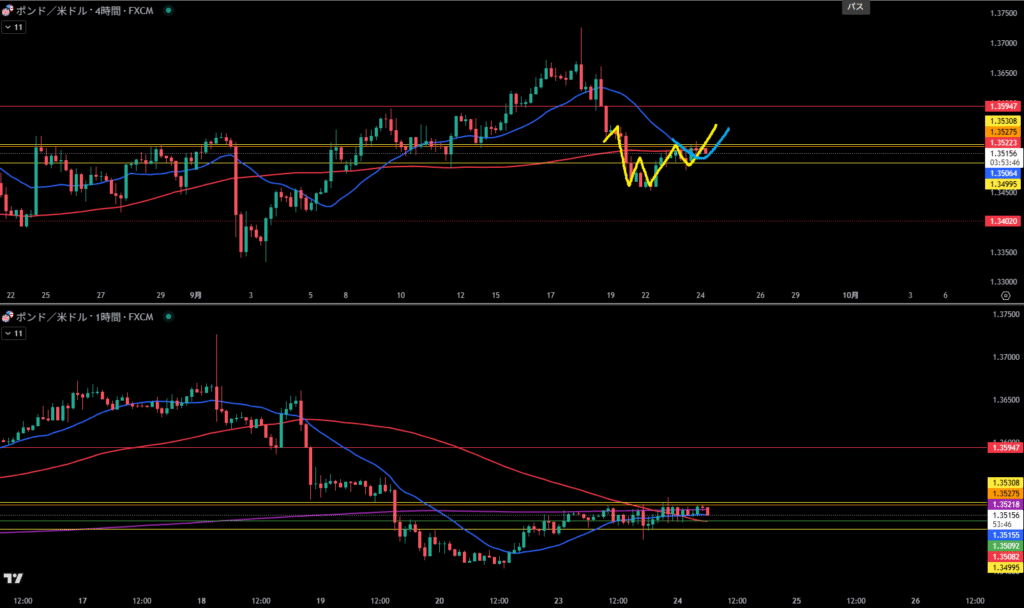Click the green 1.35092 price label on lower chart
Image resolution: width=1024 pixels, height=608 pixels.
[x=1002, y=546]
